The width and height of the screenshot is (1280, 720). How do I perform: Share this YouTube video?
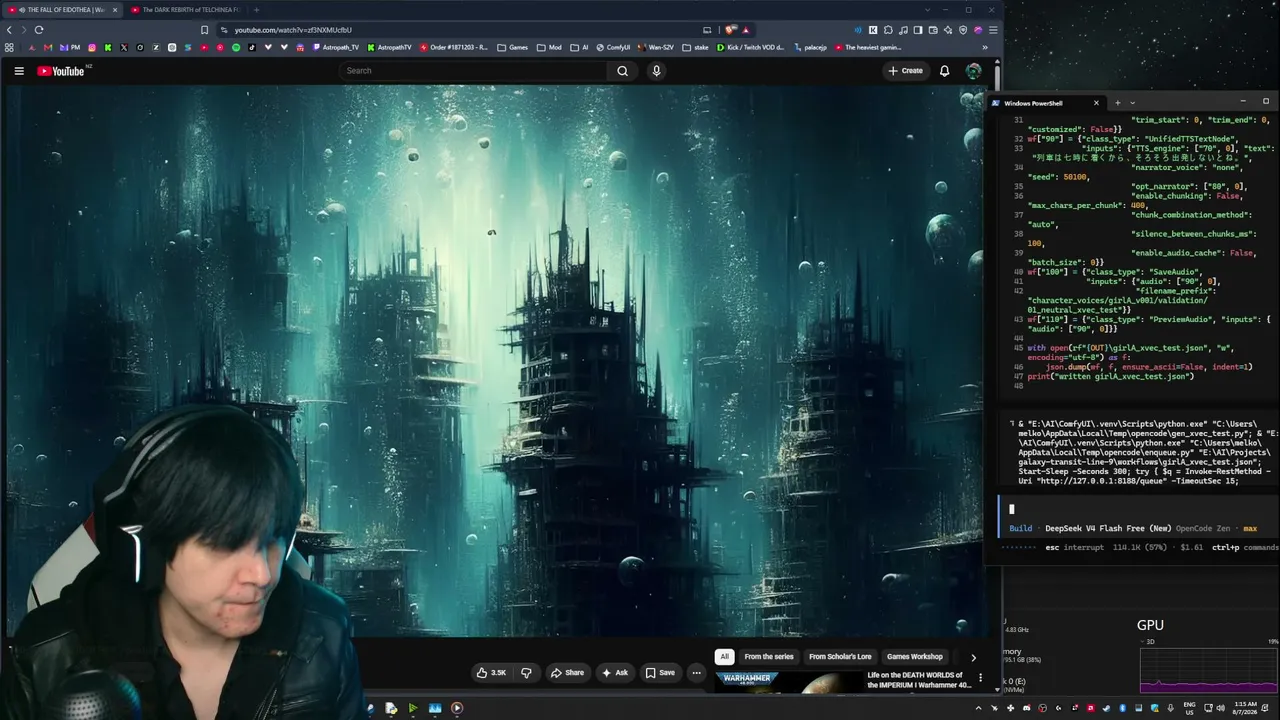pyautogui.click(x=567, y=672)
